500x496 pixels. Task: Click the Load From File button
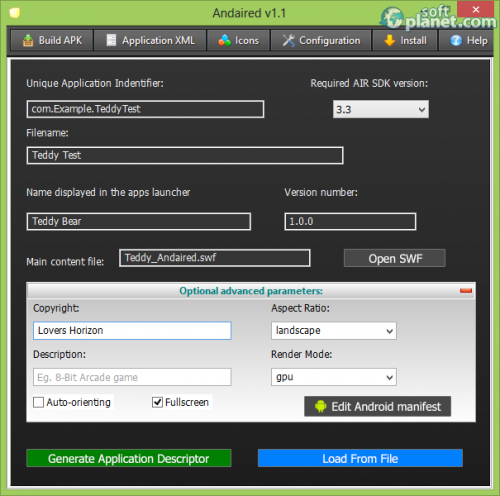[360, 458]
